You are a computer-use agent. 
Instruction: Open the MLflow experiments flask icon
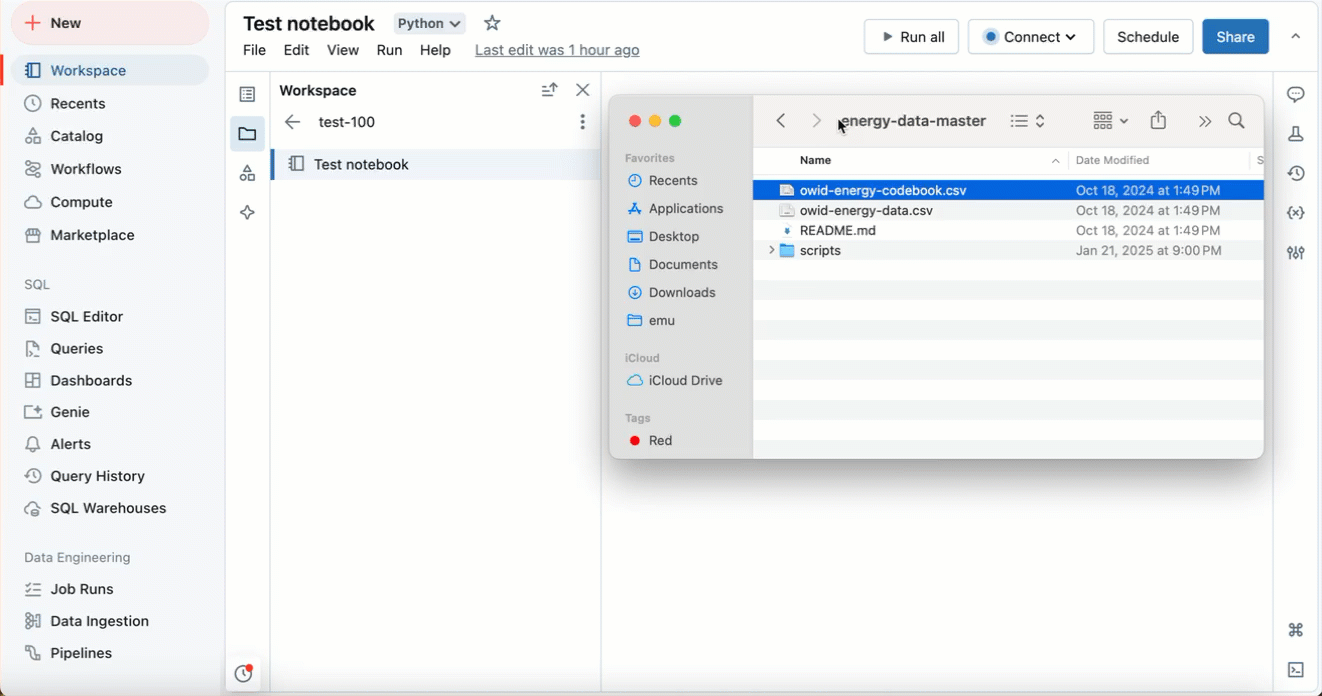[1295, 133]
